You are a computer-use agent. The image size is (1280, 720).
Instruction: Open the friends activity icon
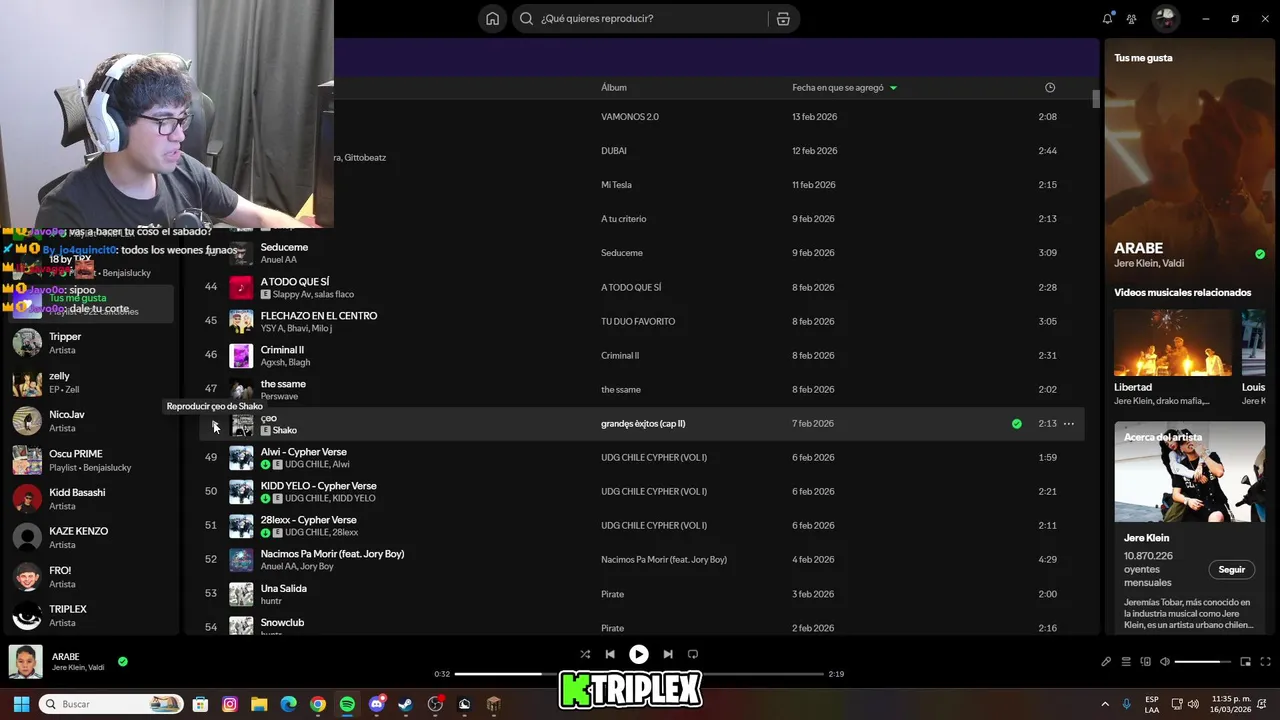(x=1131, y=19)
